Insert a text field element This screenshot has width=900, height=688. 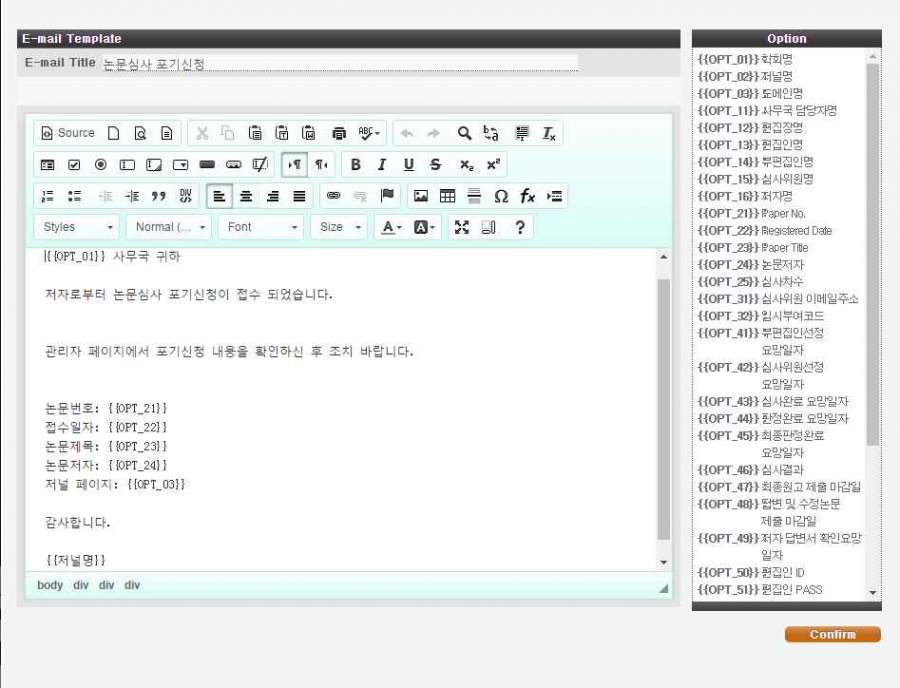127,165
